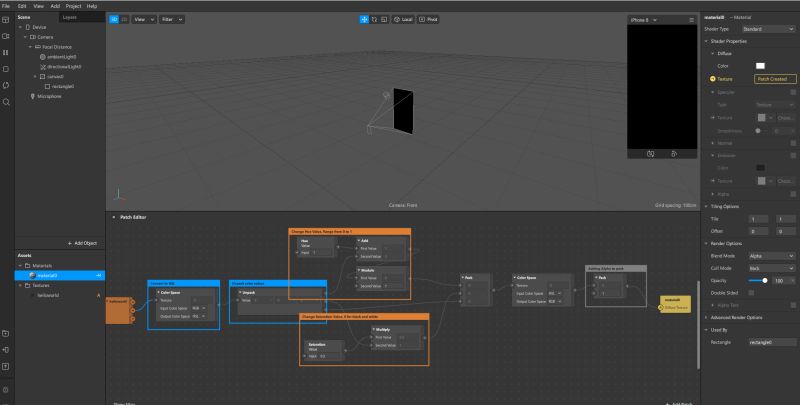Viewport: 800px width, 405px height.
Task: Enable the Emissive checkbox
Action: point(793,156)
